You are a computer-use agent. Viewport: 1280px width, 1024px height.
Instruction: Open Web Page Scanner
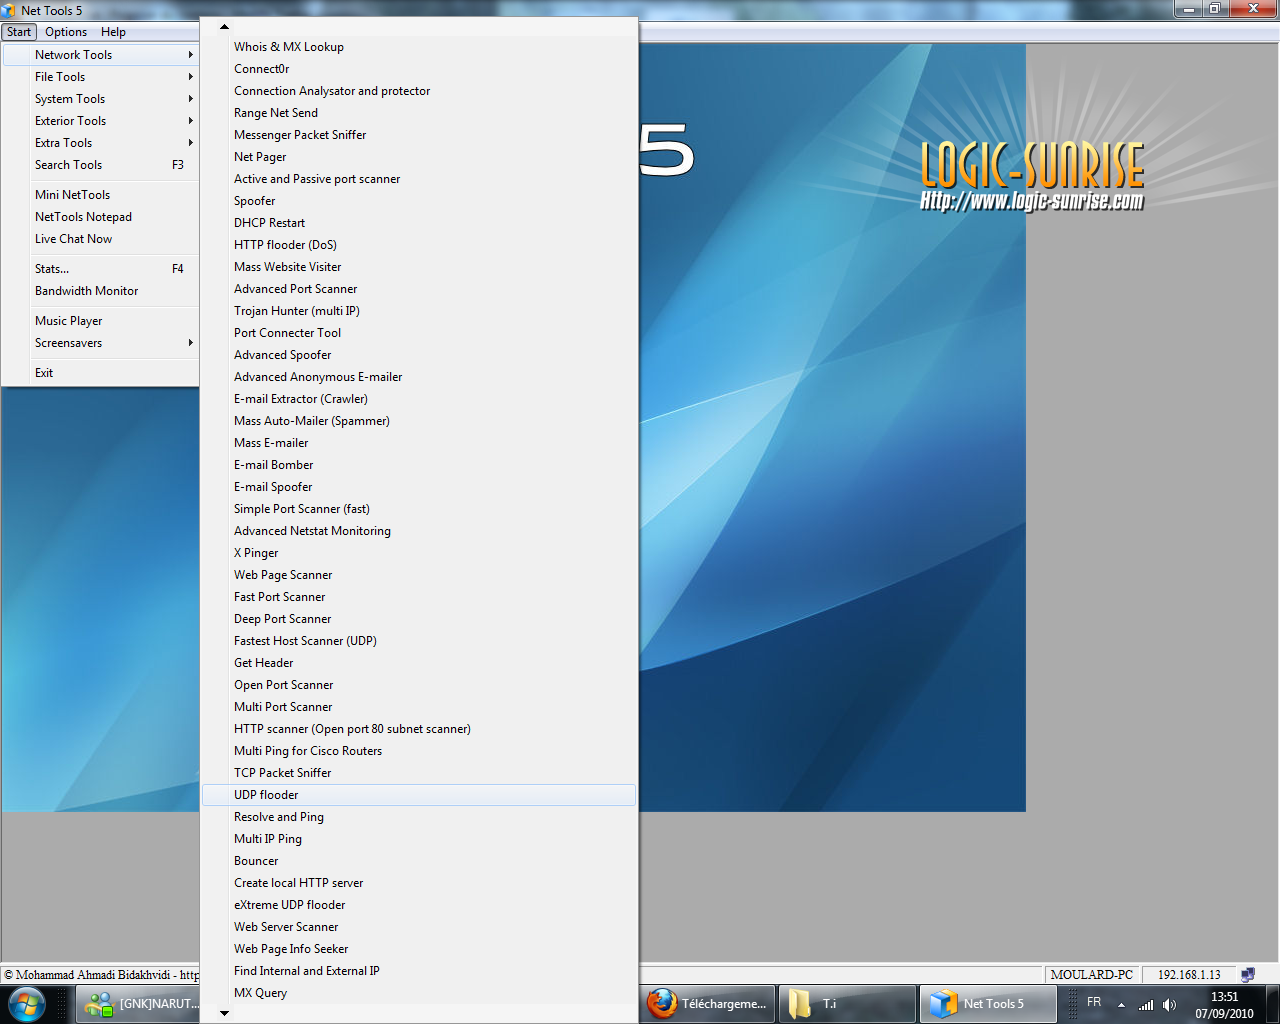[419, 575]
